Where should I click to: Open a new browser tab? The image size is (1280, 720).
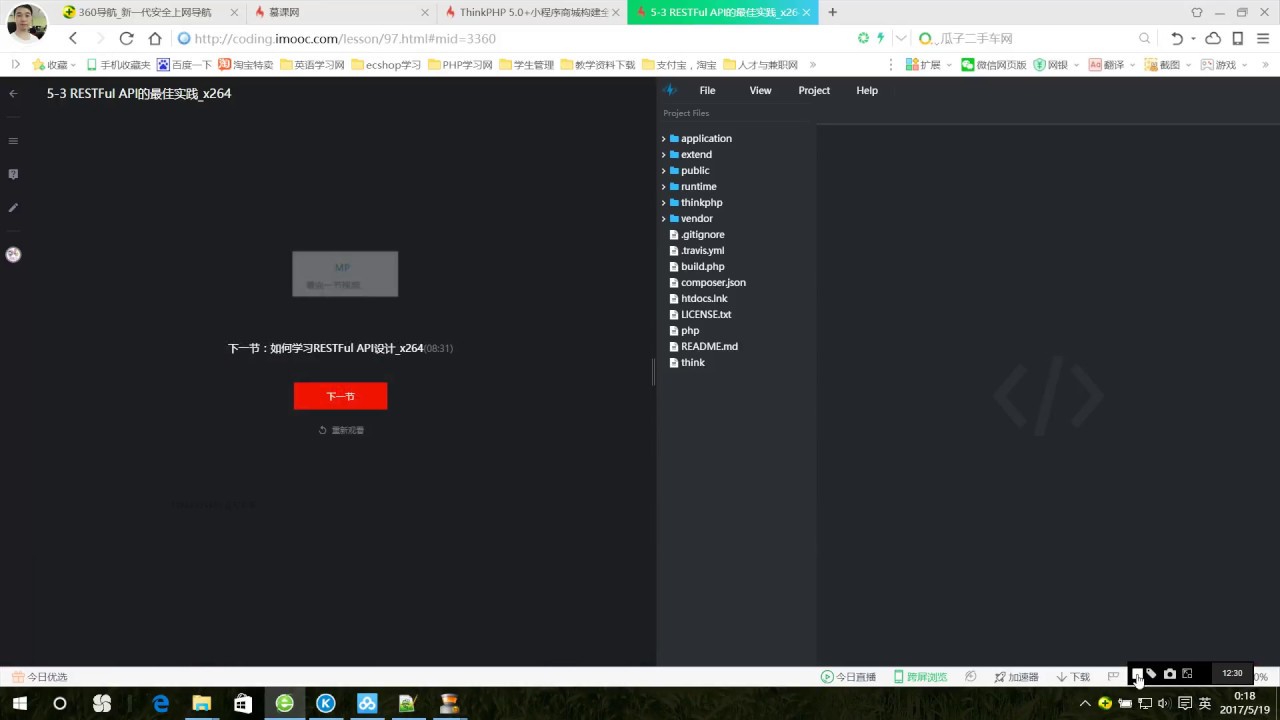[x=832, y=12]
